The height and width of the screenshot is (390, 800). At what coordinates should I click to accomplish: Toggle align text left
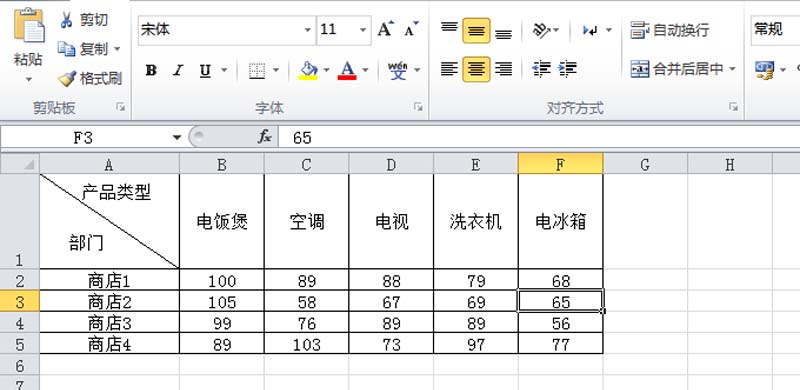coord(449,69)
